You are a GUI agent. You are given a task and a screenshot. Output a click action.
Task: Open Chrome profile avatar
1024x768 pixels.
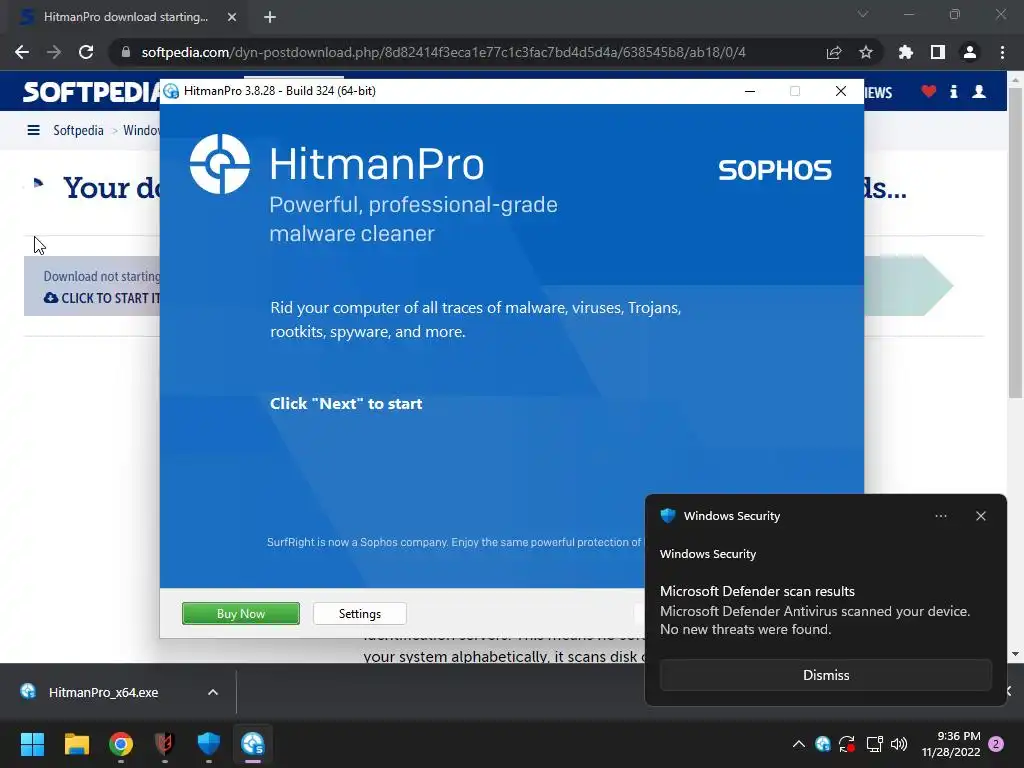[969, 52]
